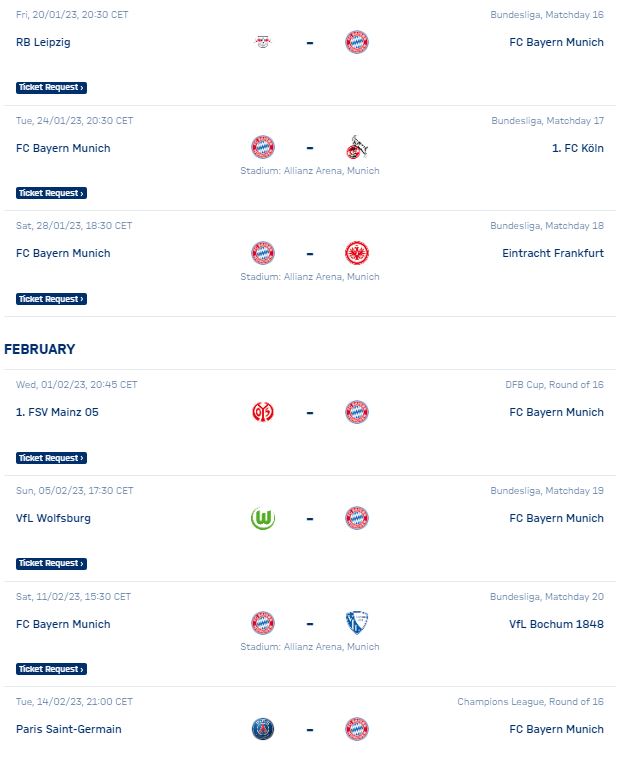Request tickets for VfL Wolfsburg match
633x767 pixels.
point(51,564)
